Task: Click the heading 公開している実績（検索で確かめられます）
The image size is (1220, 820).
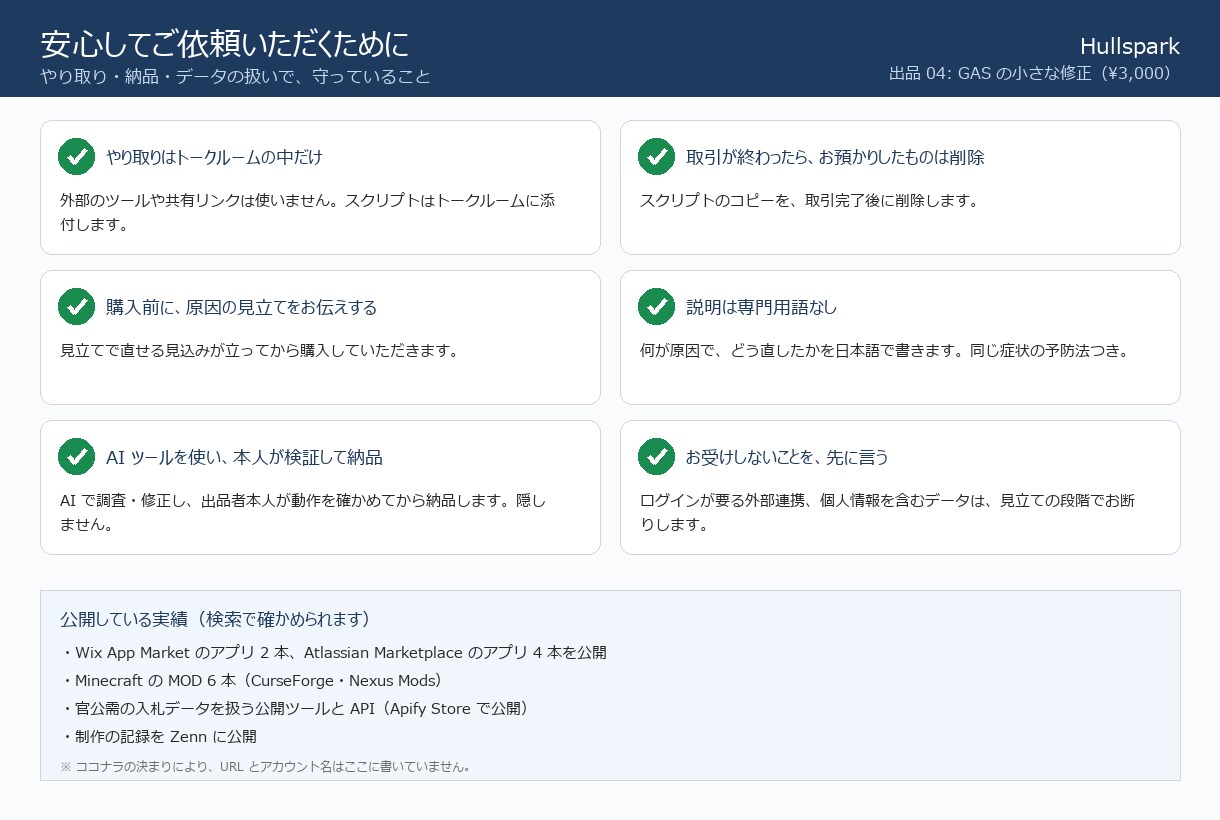Action: [x=215, y=619]
